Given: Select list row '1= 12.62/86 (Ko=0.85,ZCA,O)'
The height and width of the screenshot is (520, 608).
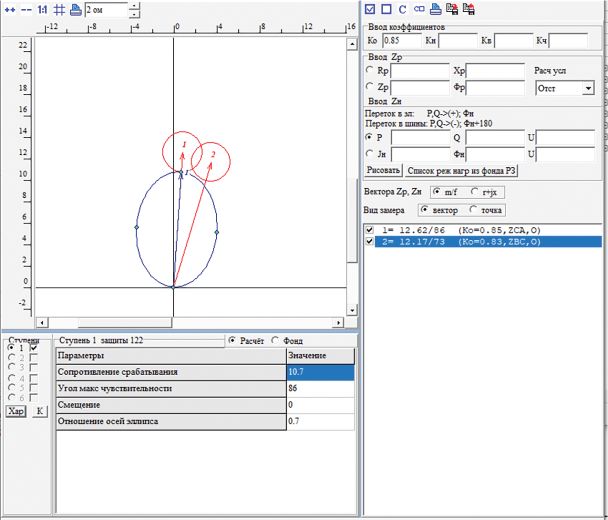Looking at the screenshot, I should (488, 230).
